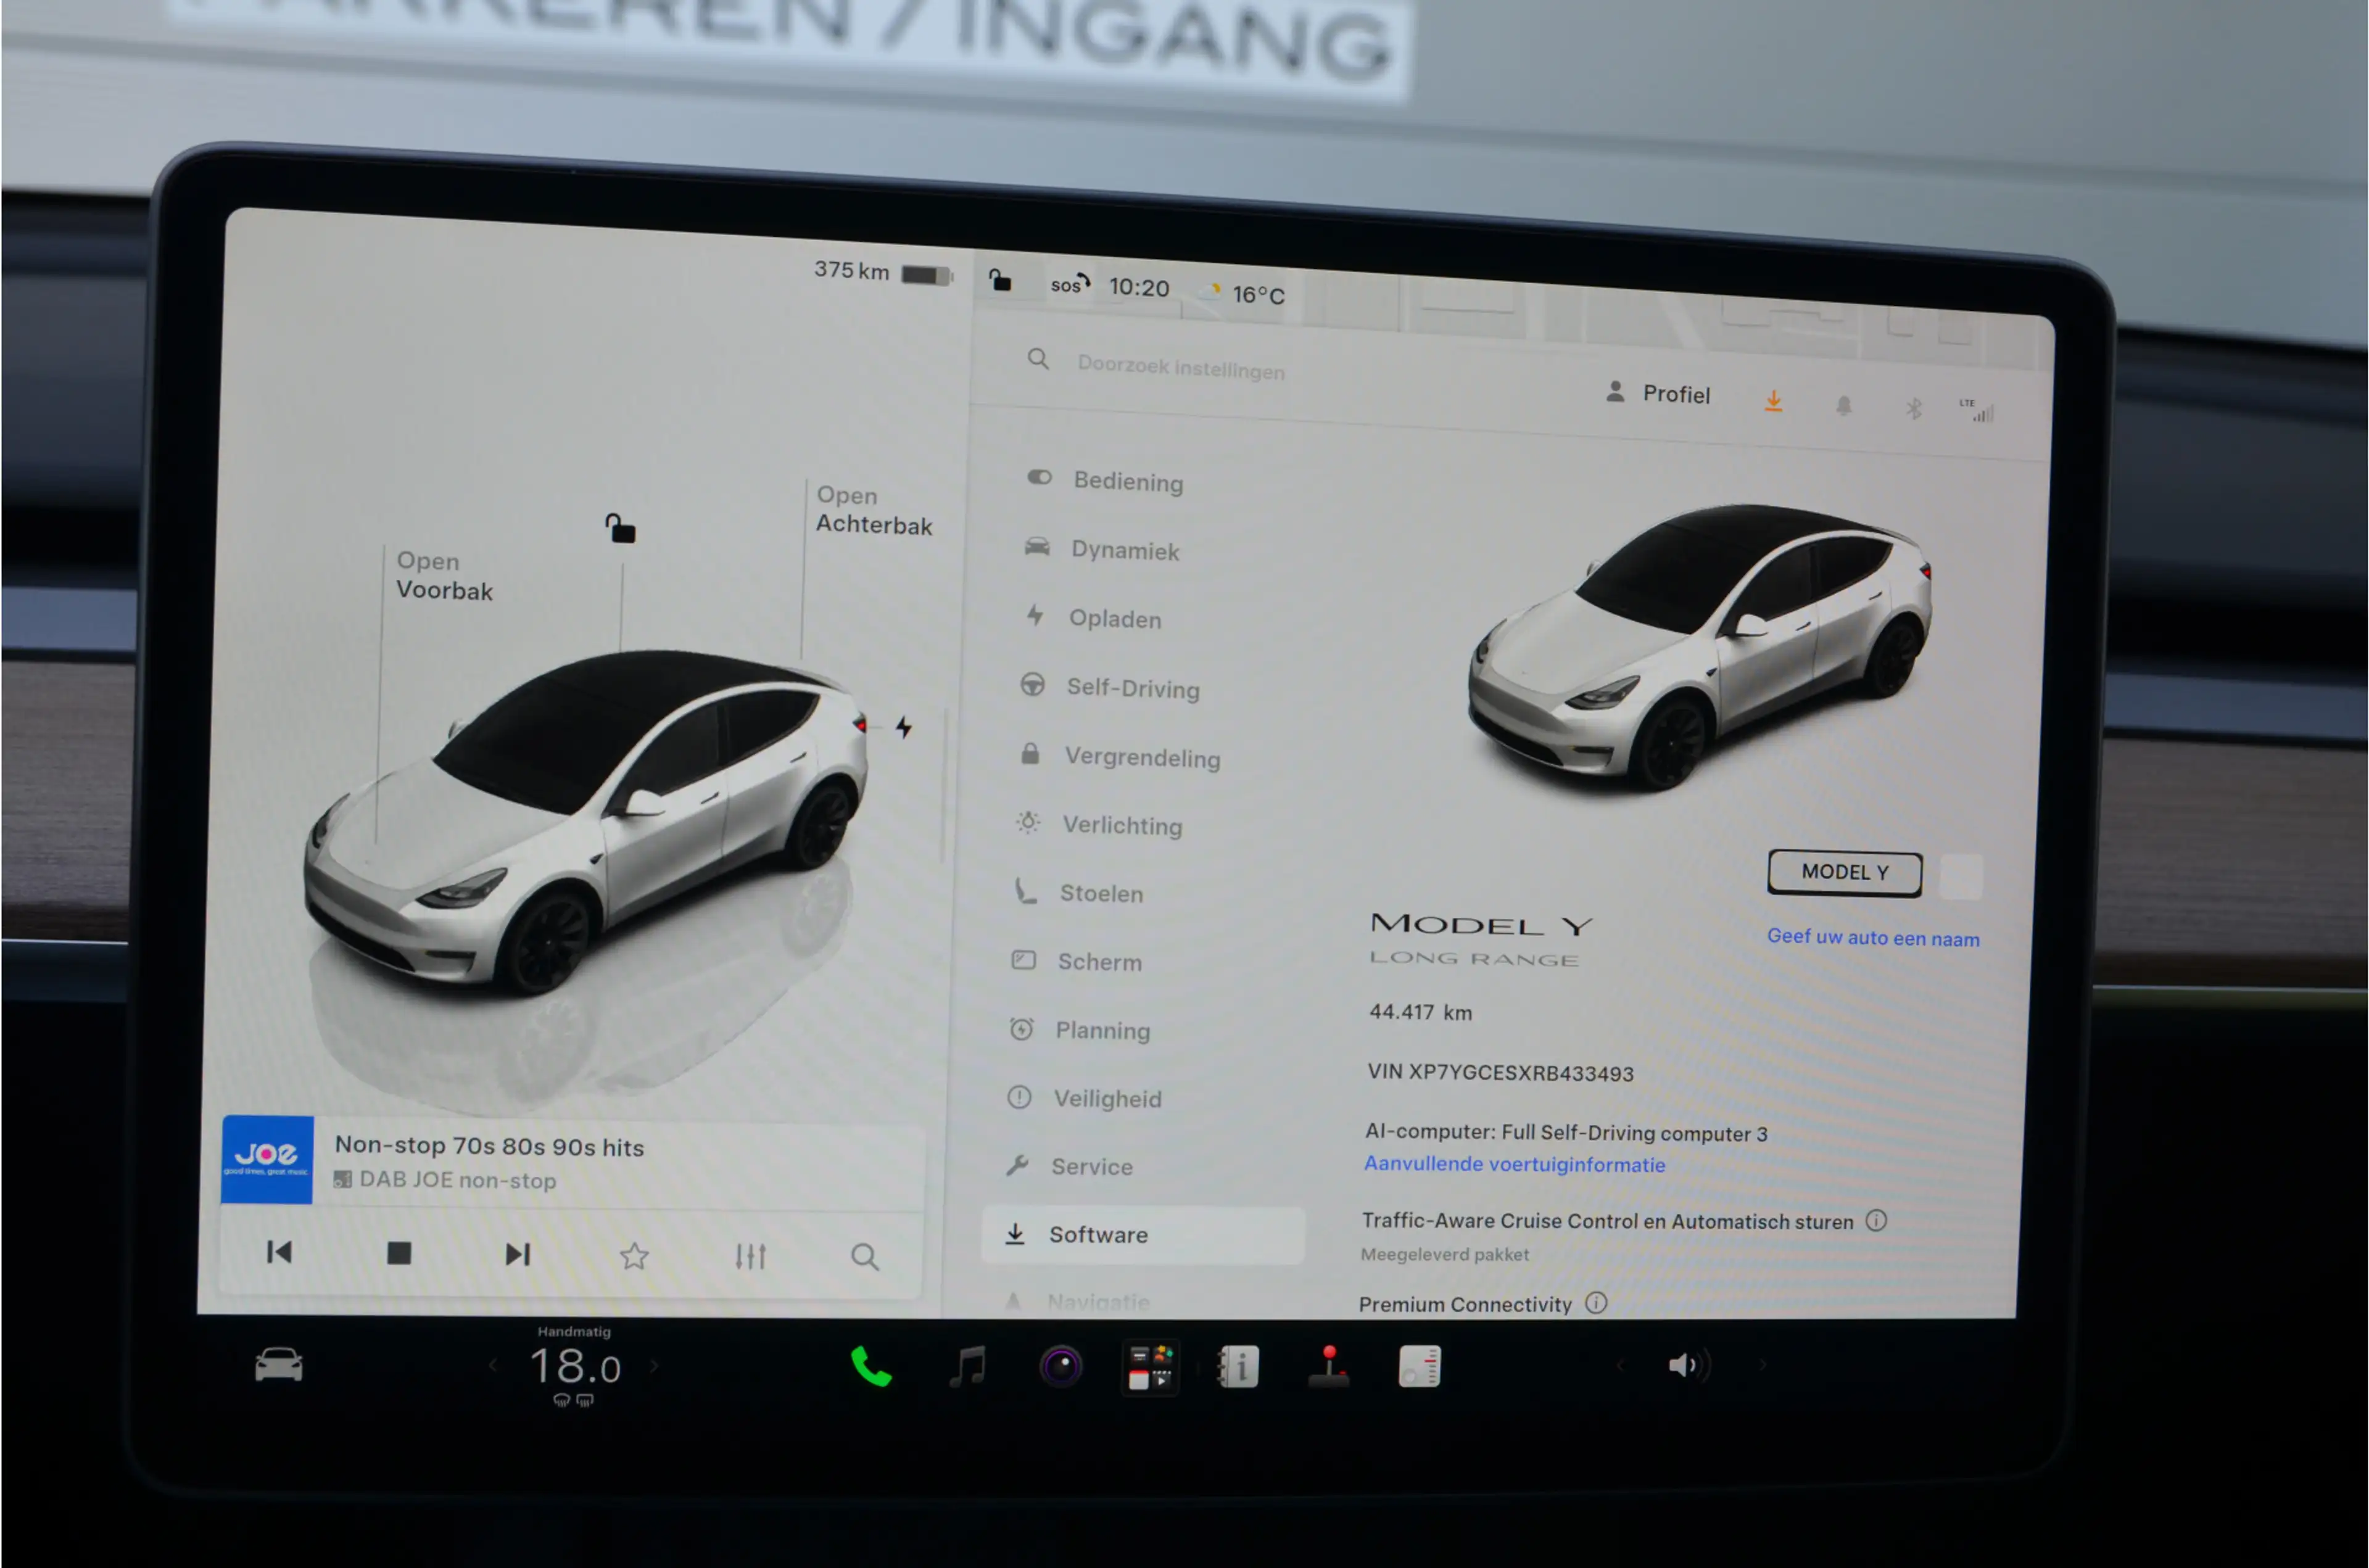Open Bluetooth settings icon
2369x1568 pixels.
point(1913,408)
